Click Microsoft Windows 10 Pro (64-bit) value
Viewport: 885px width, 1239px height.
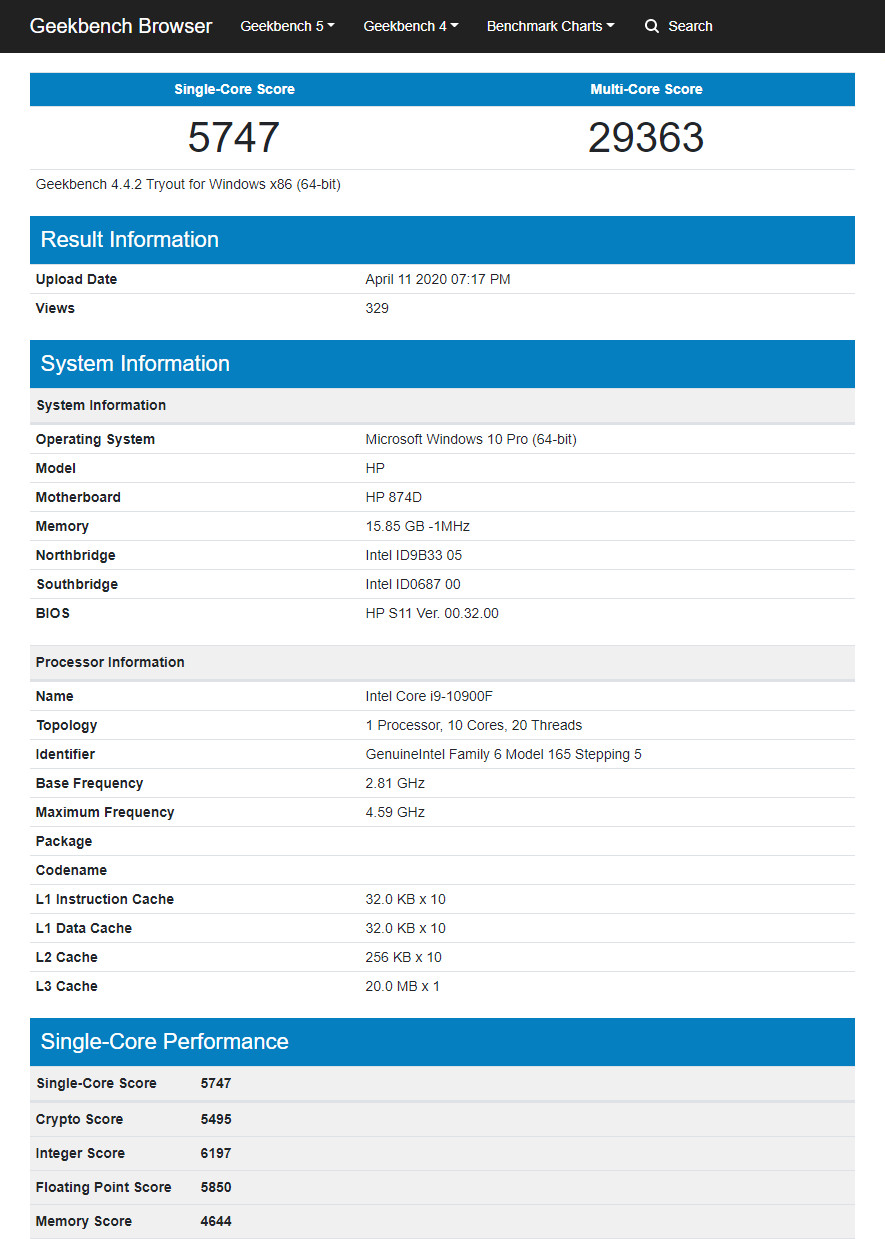471,439
